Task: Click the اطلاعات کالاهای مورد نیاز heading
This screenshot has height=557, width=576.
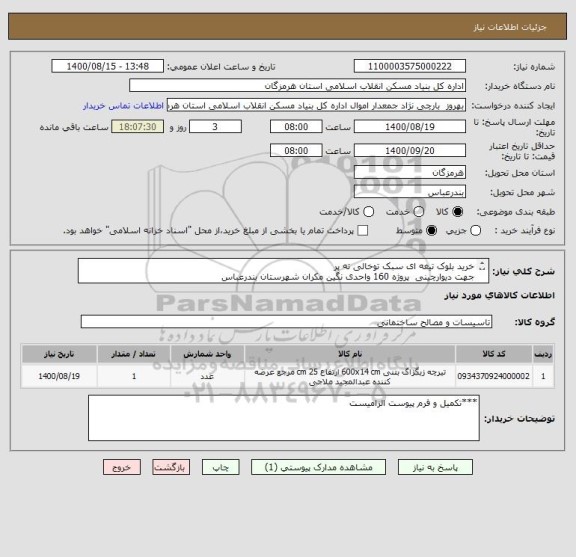Action: [500, 295]
